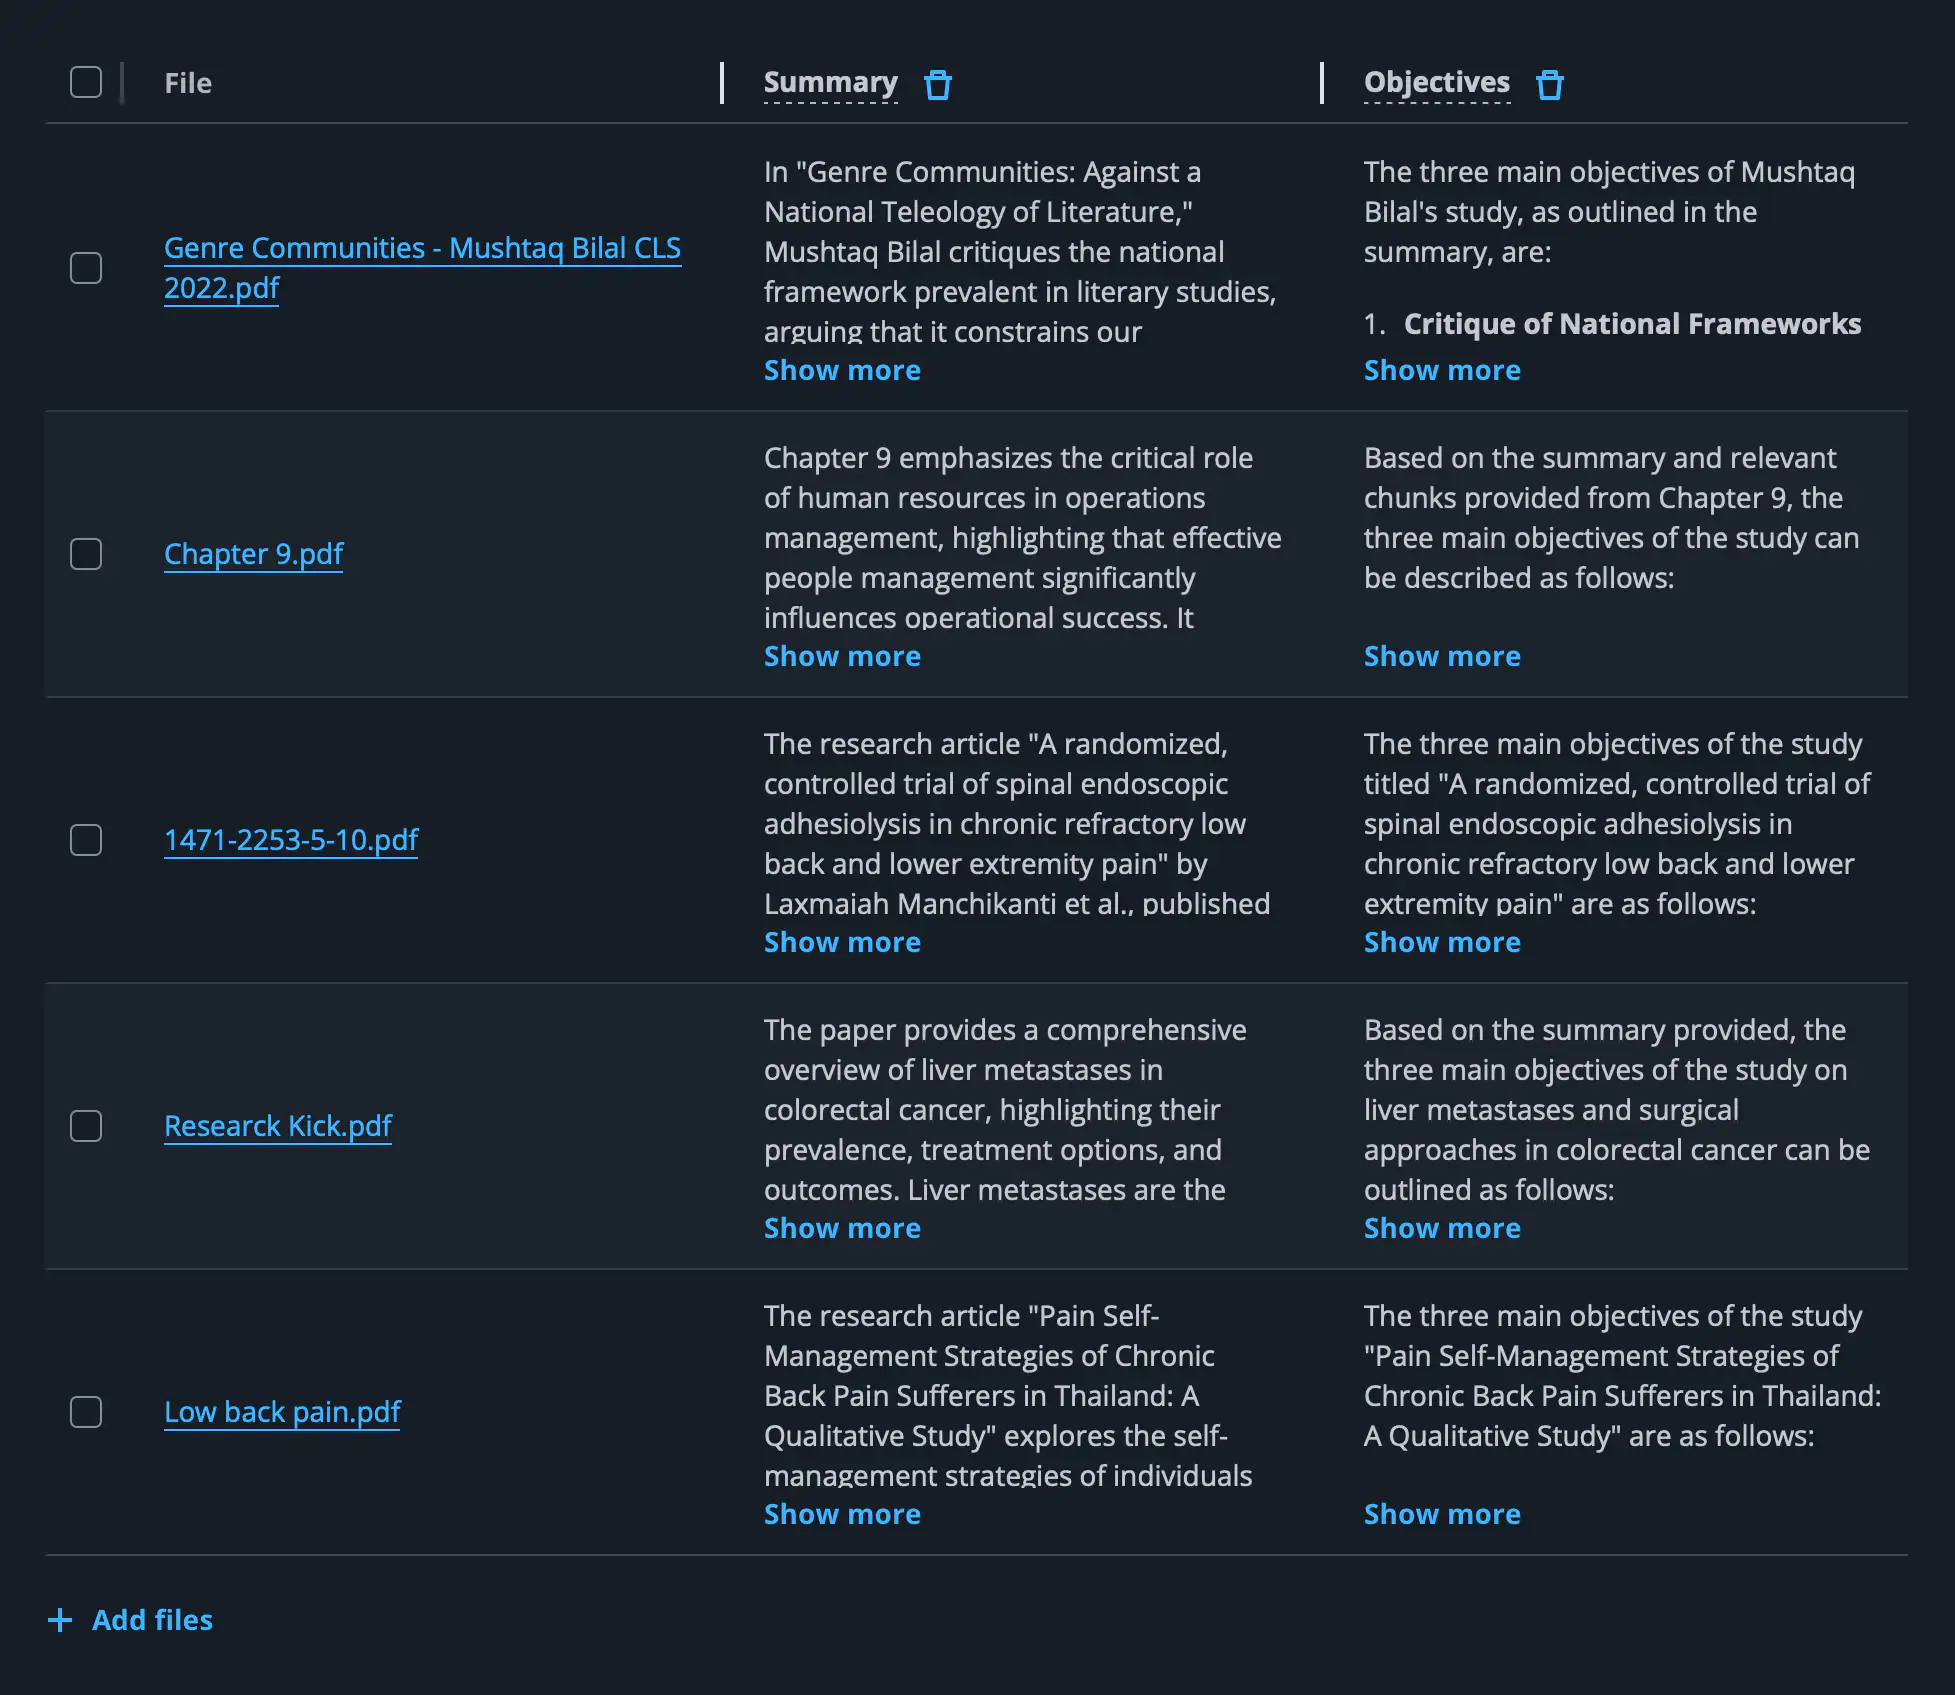
Task: Check the box for Genre Communities file
Action: tap(86, 268)
